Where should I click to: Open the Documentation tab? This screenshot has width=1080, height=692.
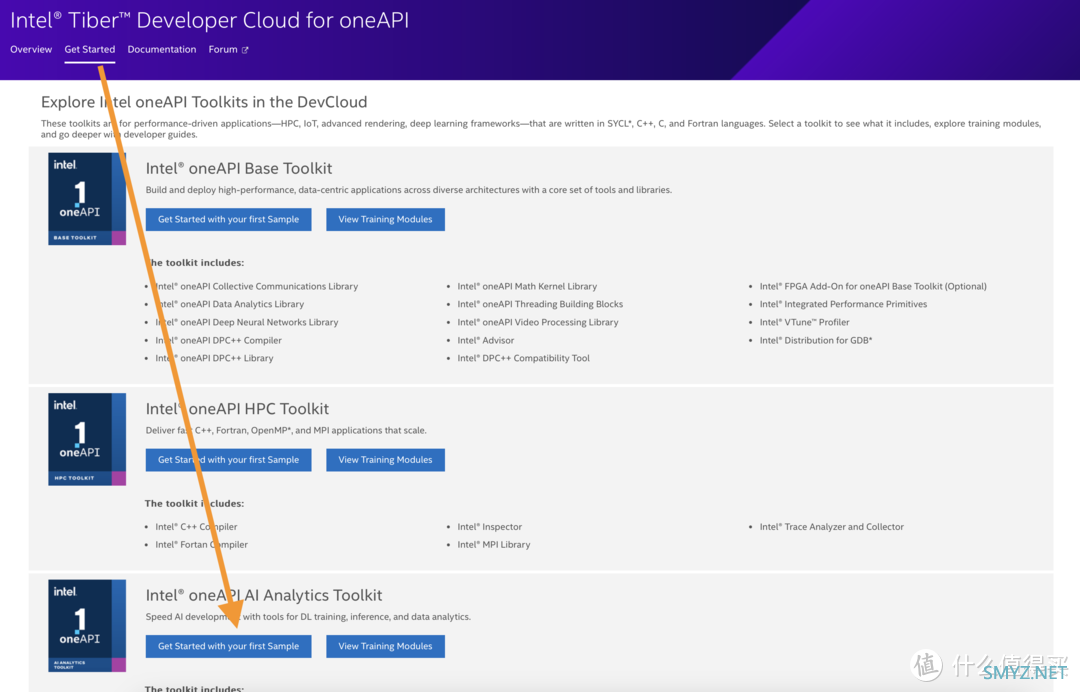pos(162,50)
